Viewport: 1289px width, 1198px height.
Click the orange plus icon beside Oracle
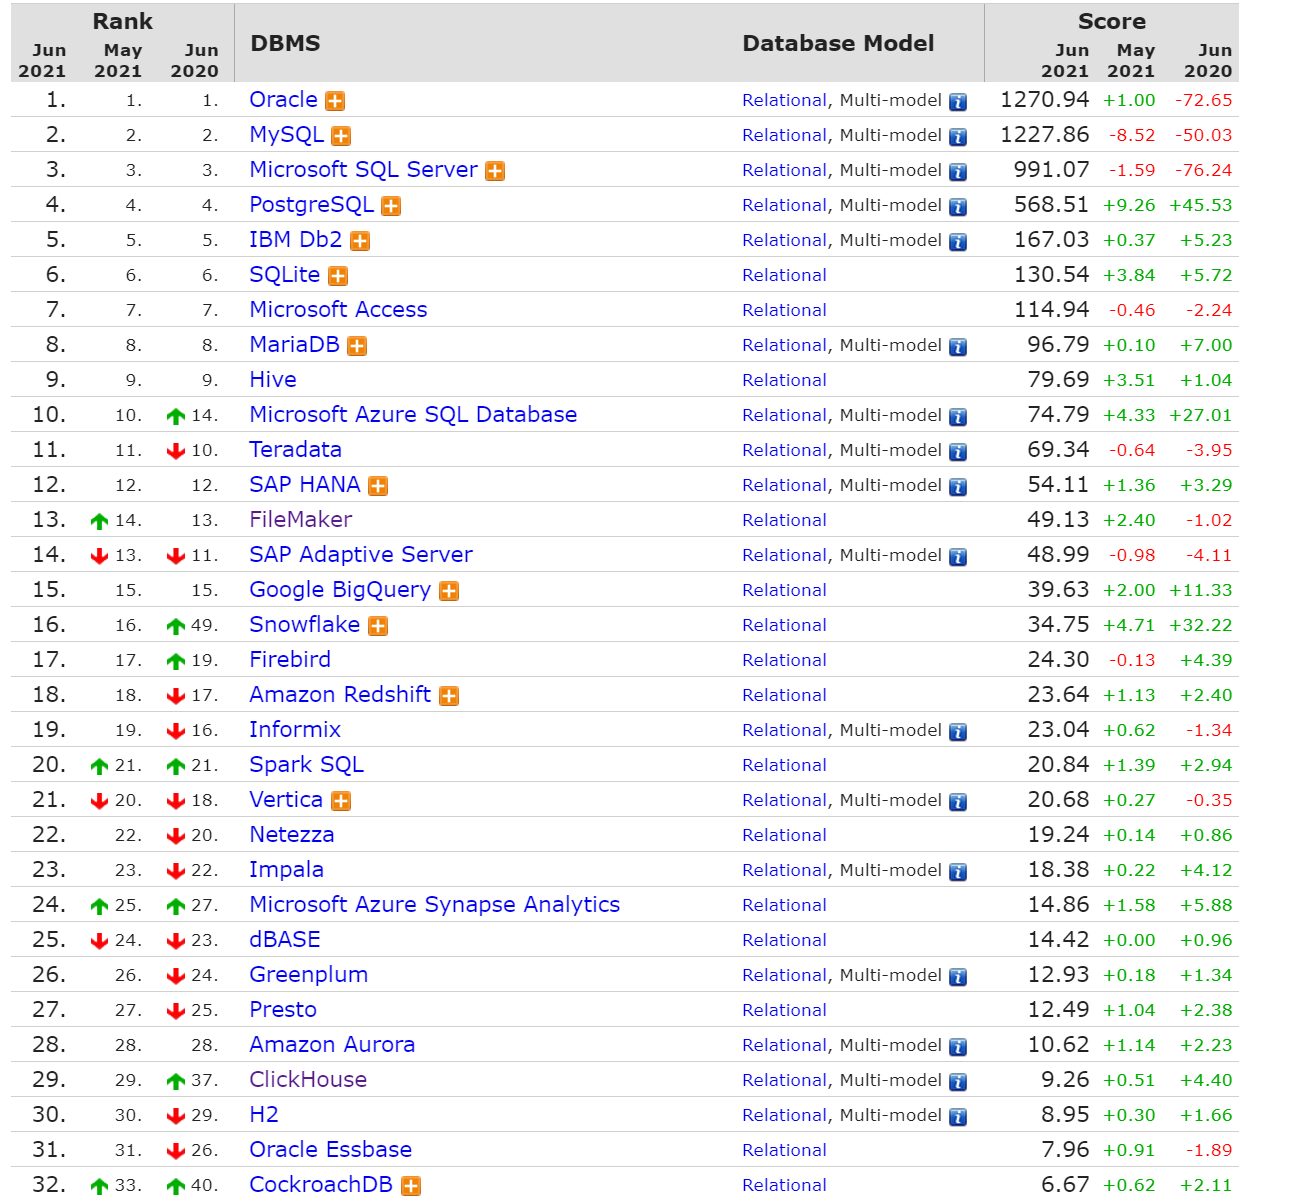336,101
